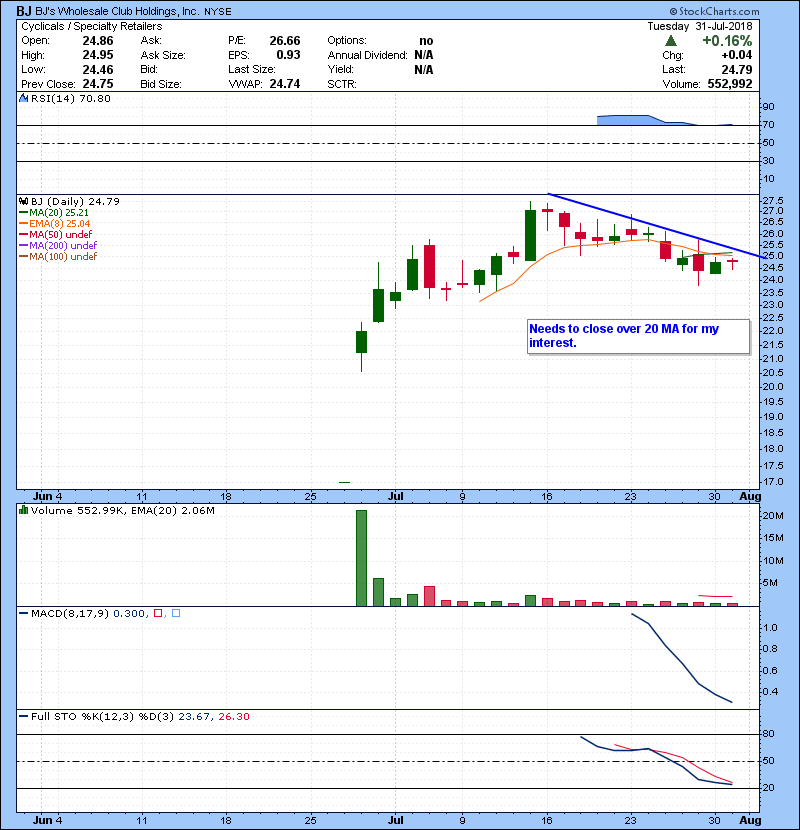Click the 17.0 price axis label
The height and width of the screenshot is (830, 800).
pos(772,482)
